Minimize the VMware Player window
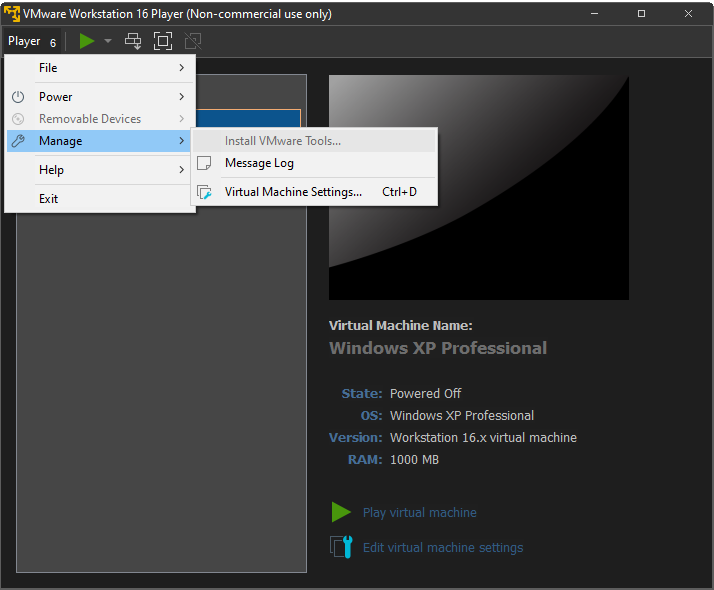This screenshot has height=590, width=714. pyautogui.click(x=594, y=14)
